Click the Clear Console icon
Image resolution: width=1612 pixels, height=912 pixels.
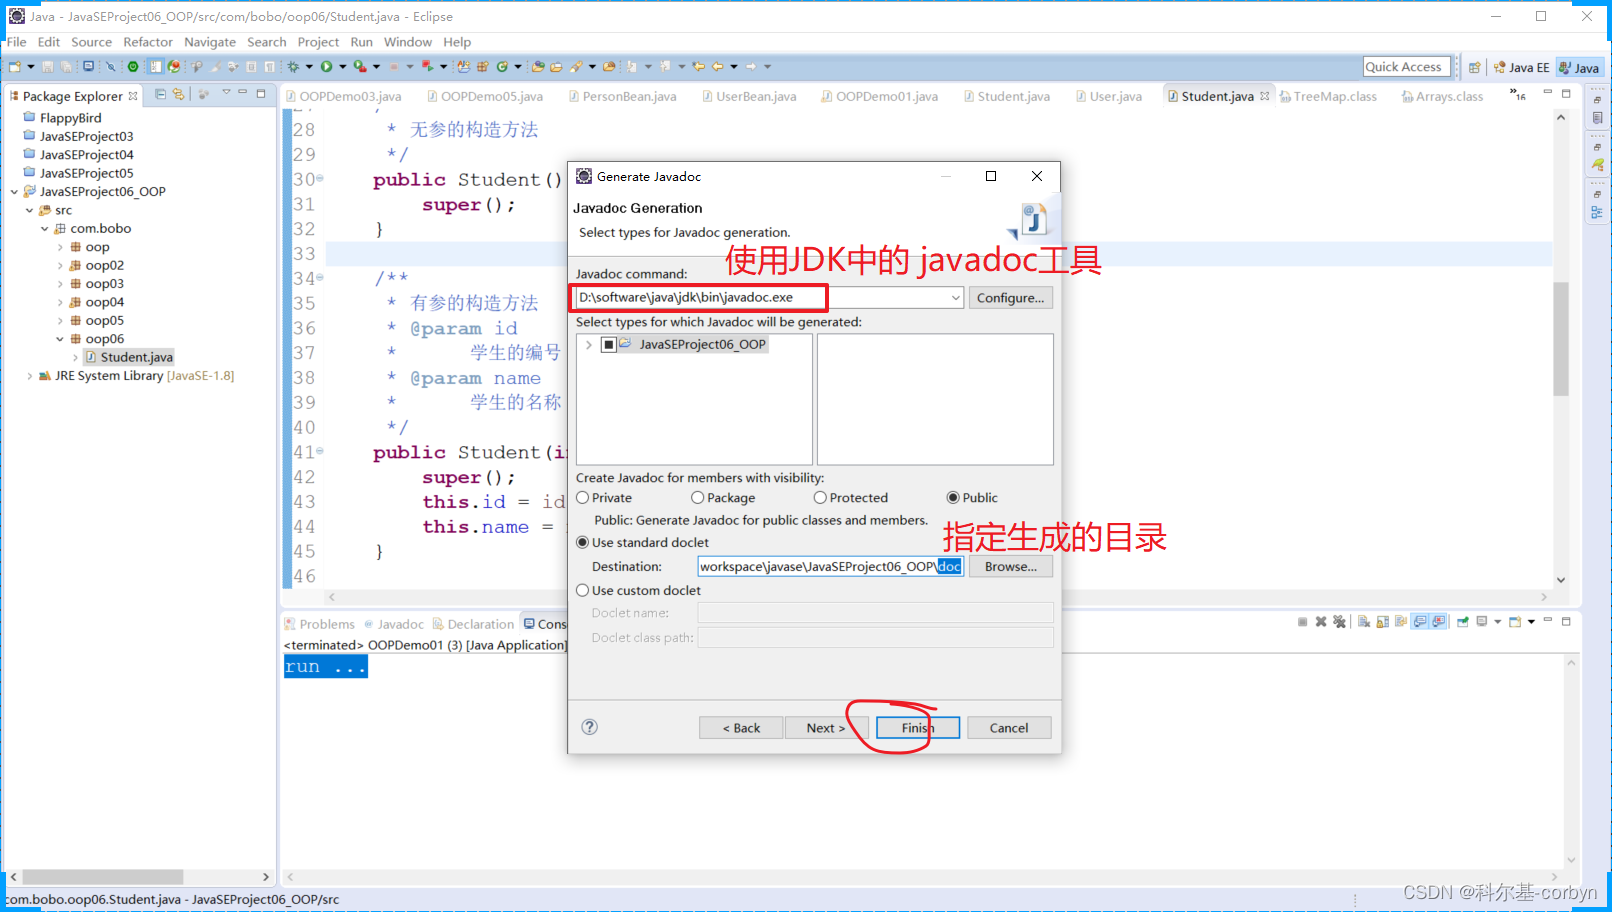coord(1364,622)
